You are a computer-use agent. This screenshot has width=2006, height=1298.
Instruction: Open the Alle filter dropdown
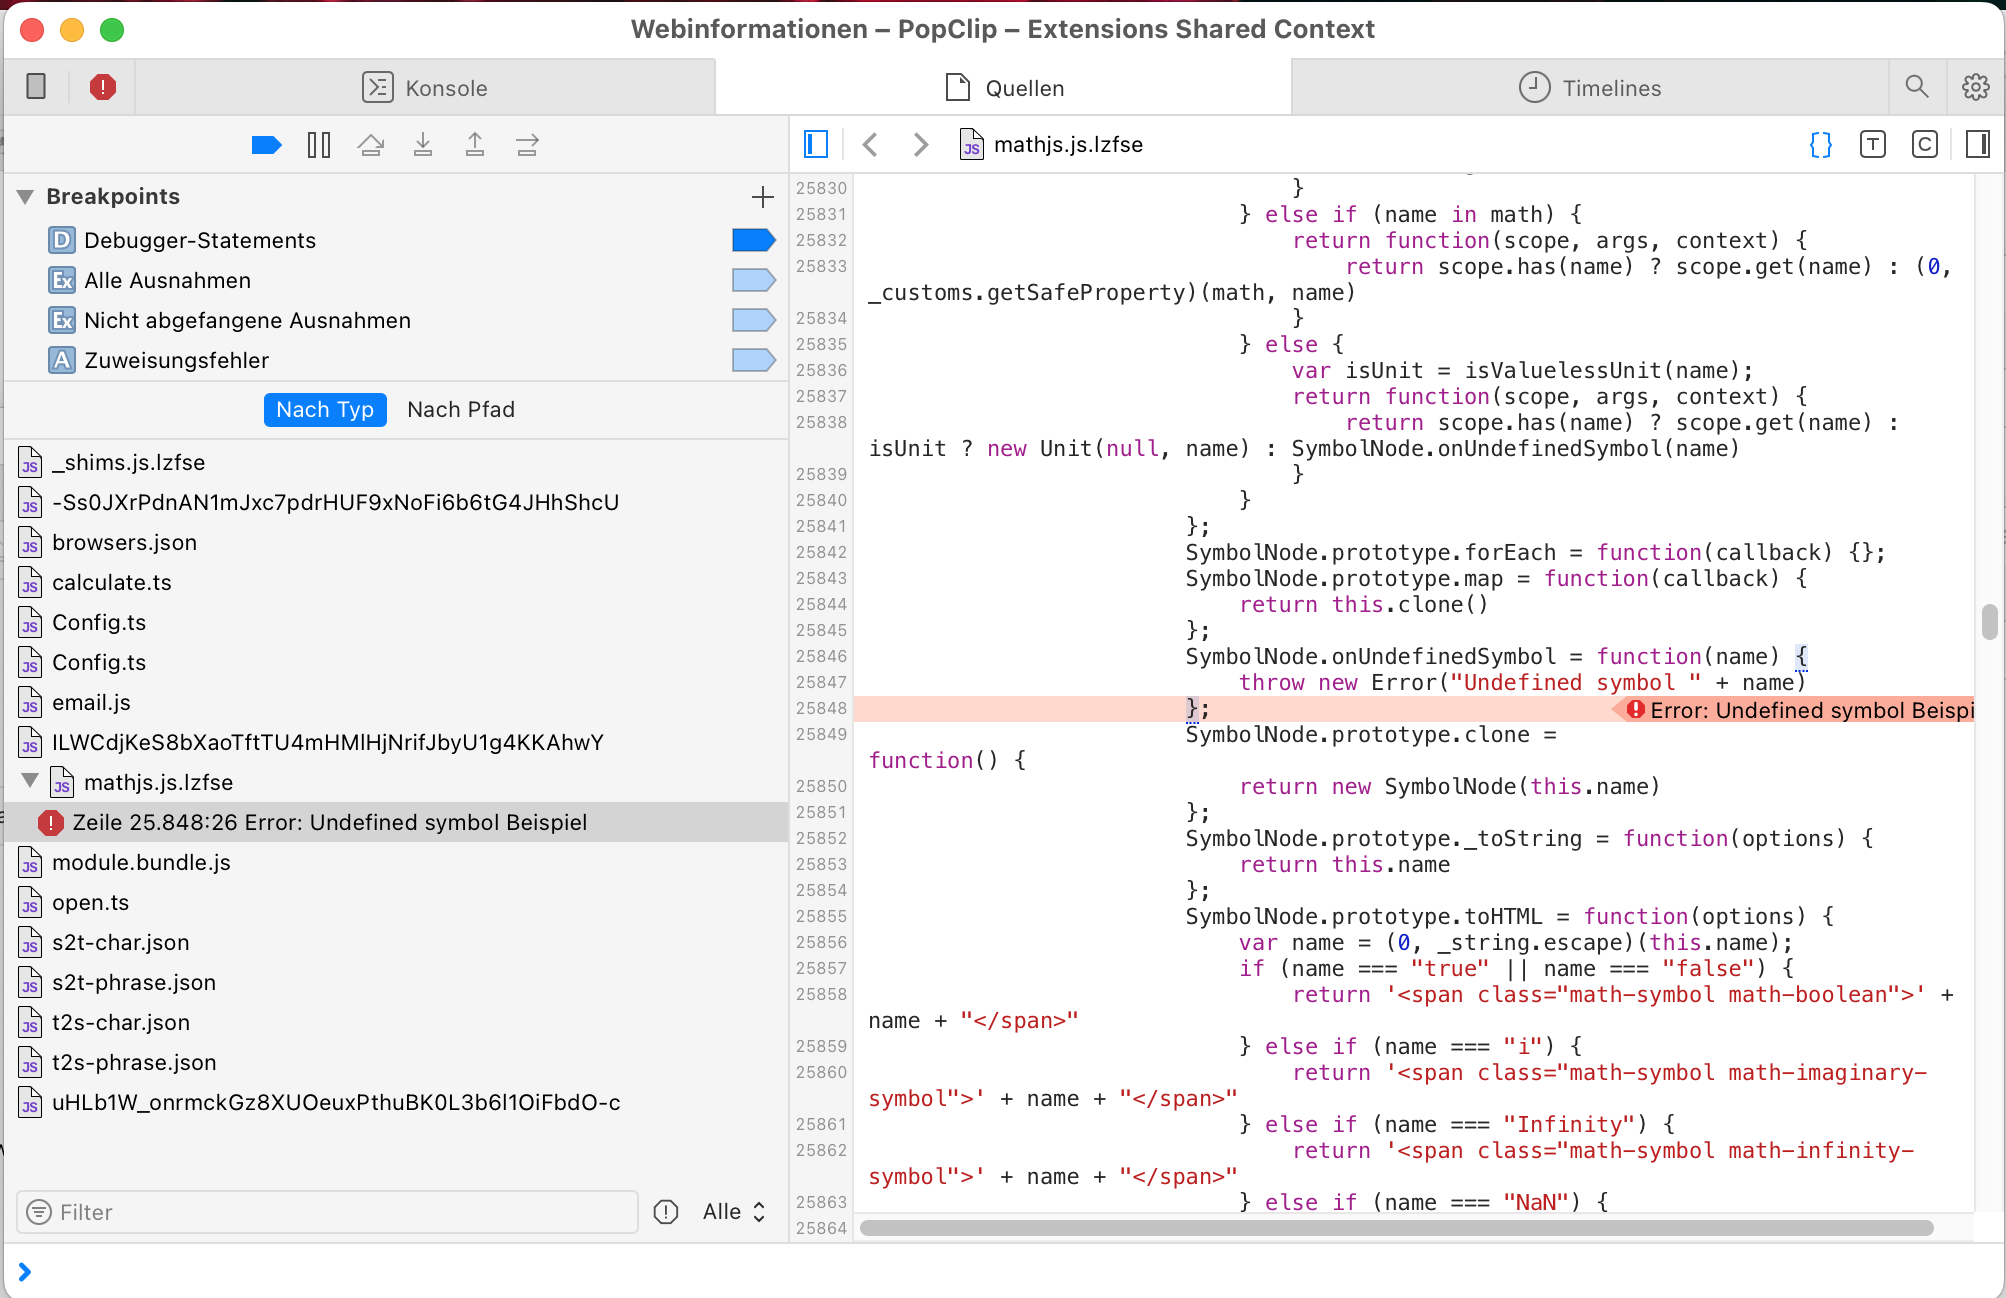point(734,1212)
